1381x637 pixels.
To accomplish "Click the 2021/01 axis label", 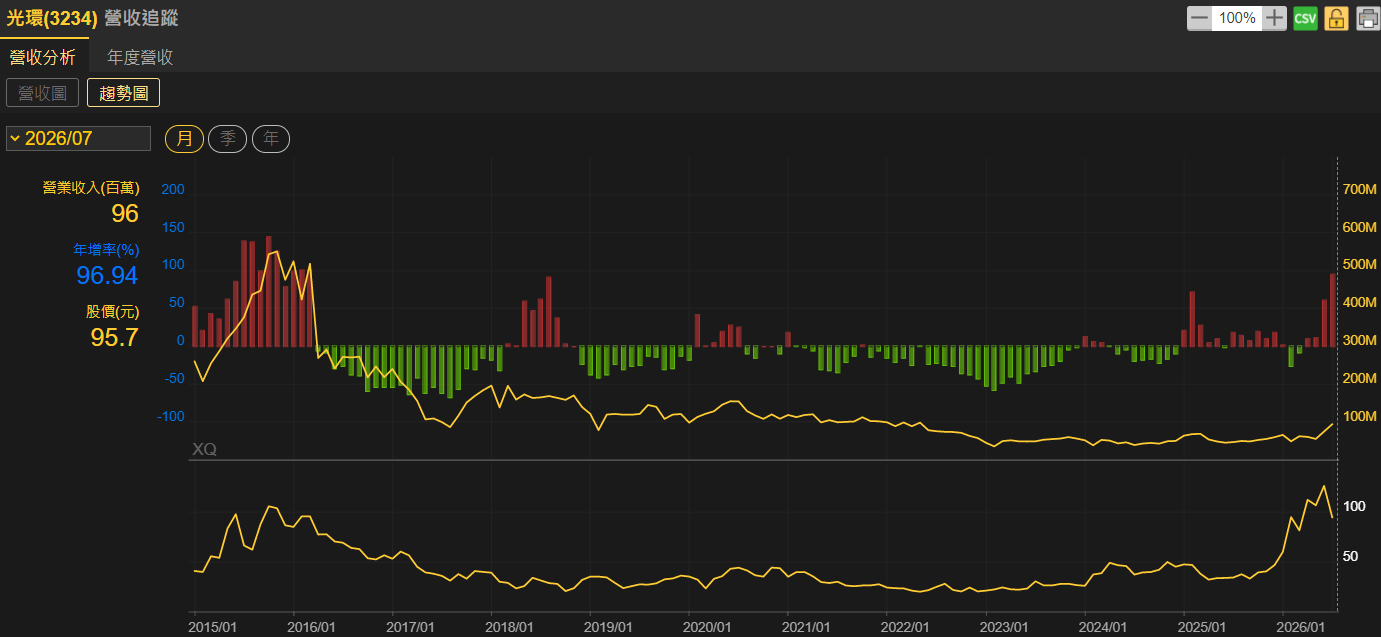I will (x=806, y=625).
